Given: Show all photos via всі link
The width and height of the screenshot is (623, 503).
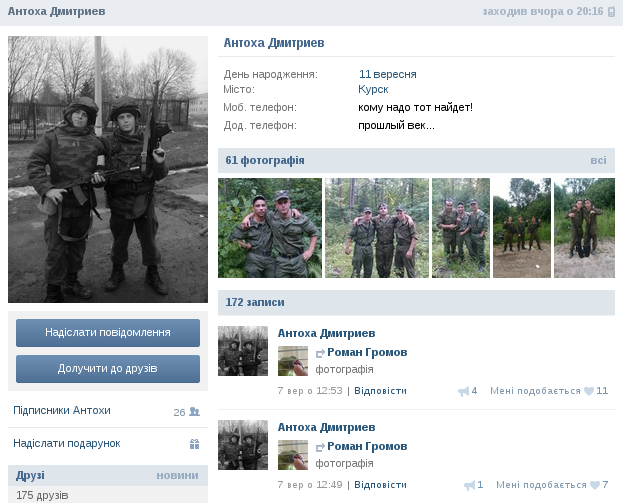Looking at the screenshot, I should click(598, 160).
